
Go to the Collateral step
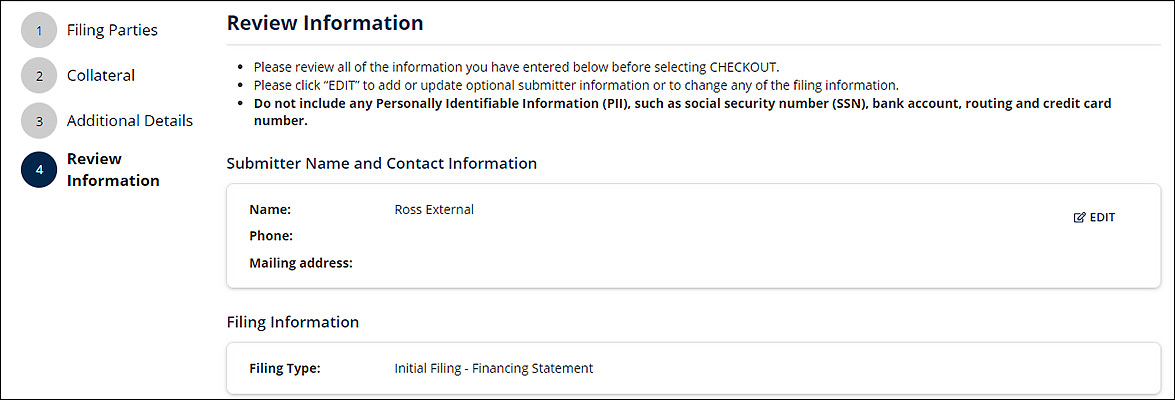pos(101,76)
